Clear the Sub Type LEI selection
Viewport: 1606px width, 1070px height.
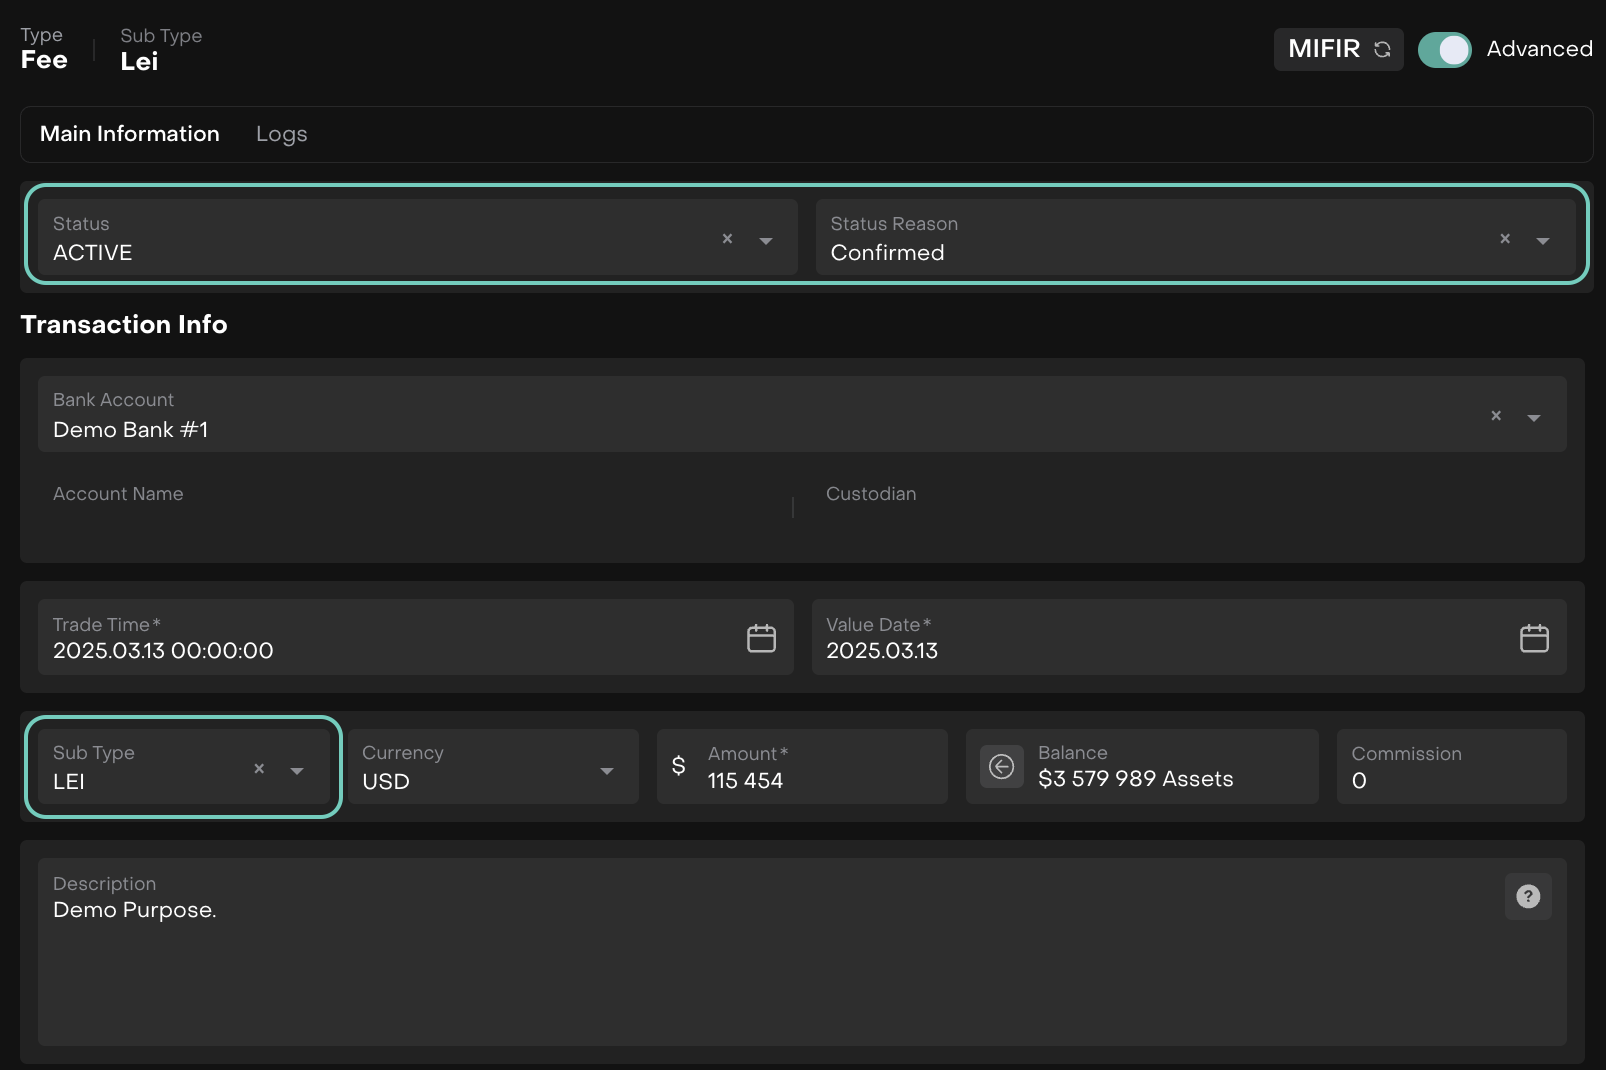pyautogui.click(x=259, y=769)
